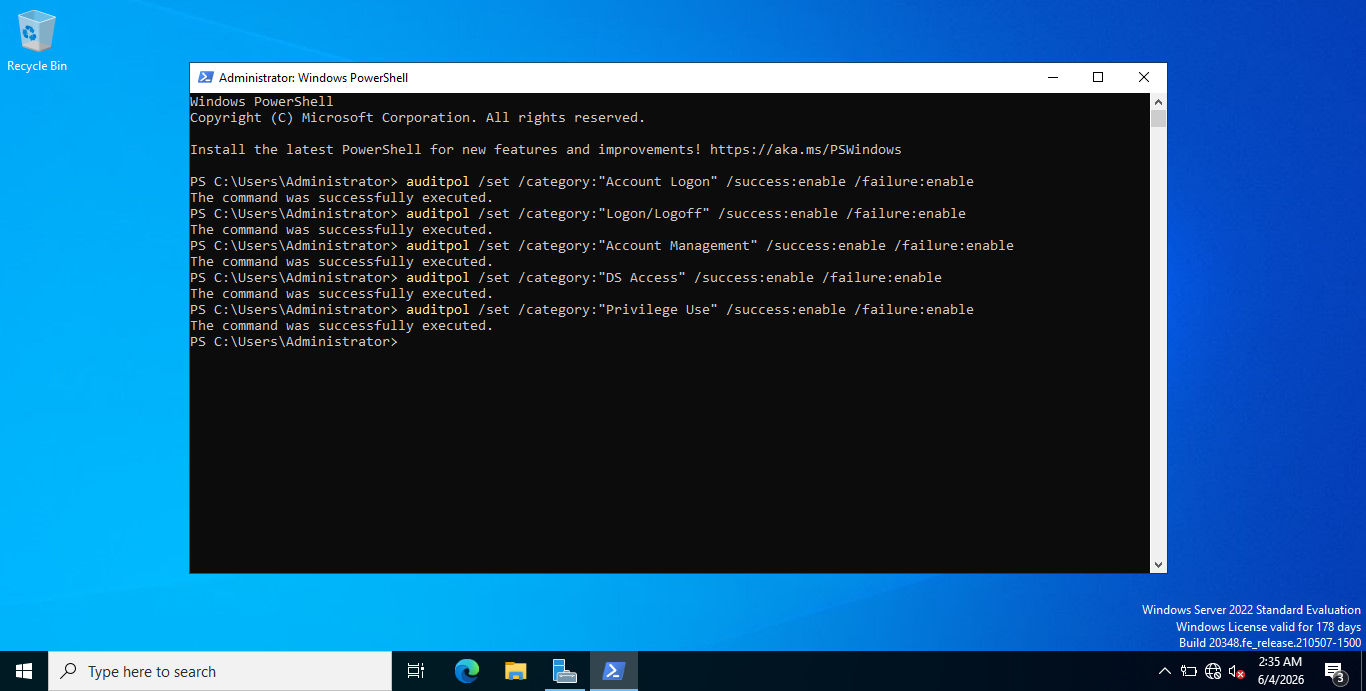Click the PowerShell scrollbar up arrow

pos(1158,101)
